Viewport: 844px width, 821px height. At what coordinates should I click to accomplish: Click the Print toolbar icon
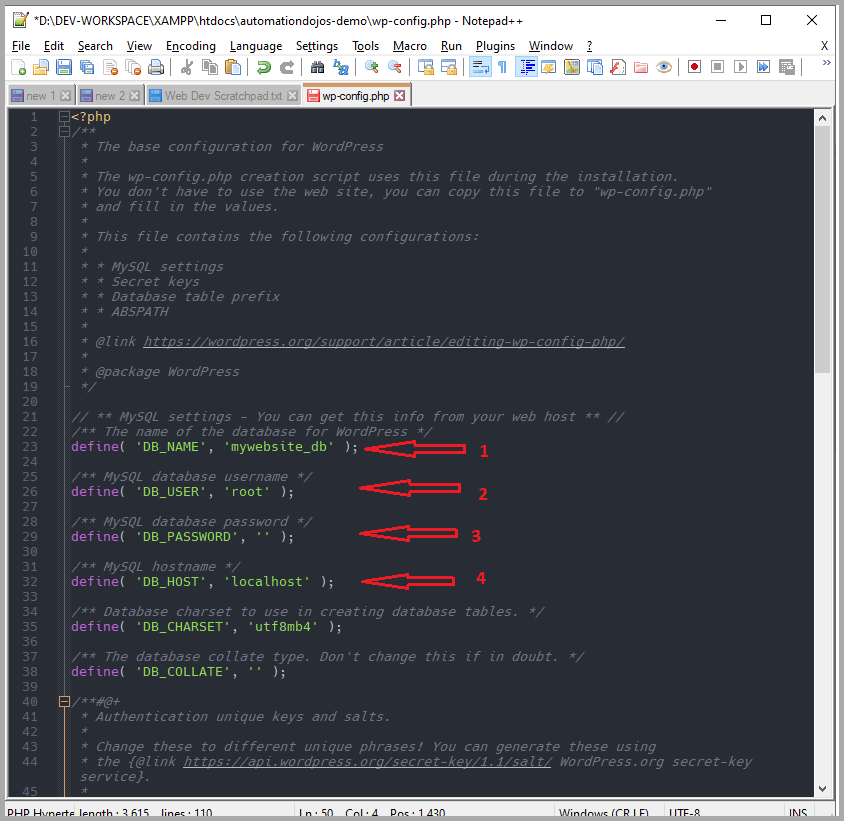156,67
